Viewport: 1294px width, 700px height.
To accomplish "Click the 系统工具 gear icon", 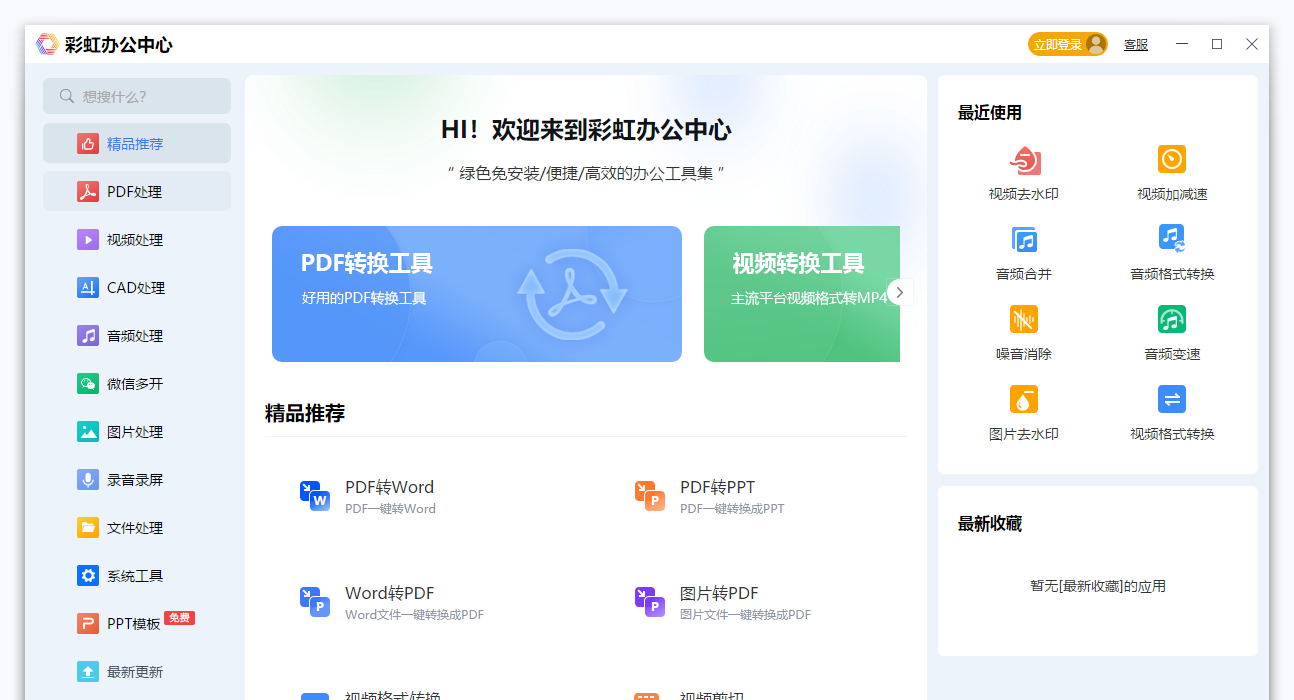I will (88, 575).
